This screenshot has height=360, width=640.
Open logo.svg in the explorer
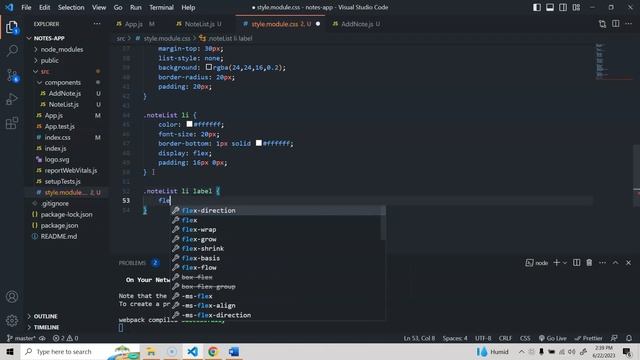coord(57,160)
